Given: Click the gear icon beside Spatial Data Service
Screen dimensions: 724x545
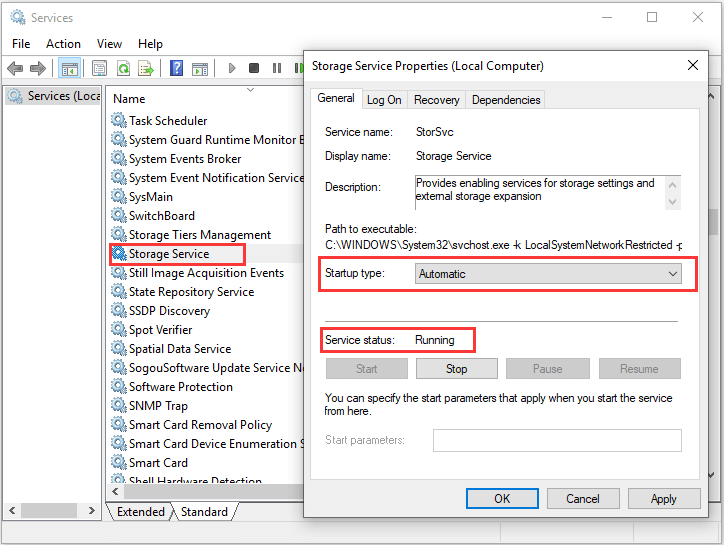Looking at the screenshot, I should 119,348.
